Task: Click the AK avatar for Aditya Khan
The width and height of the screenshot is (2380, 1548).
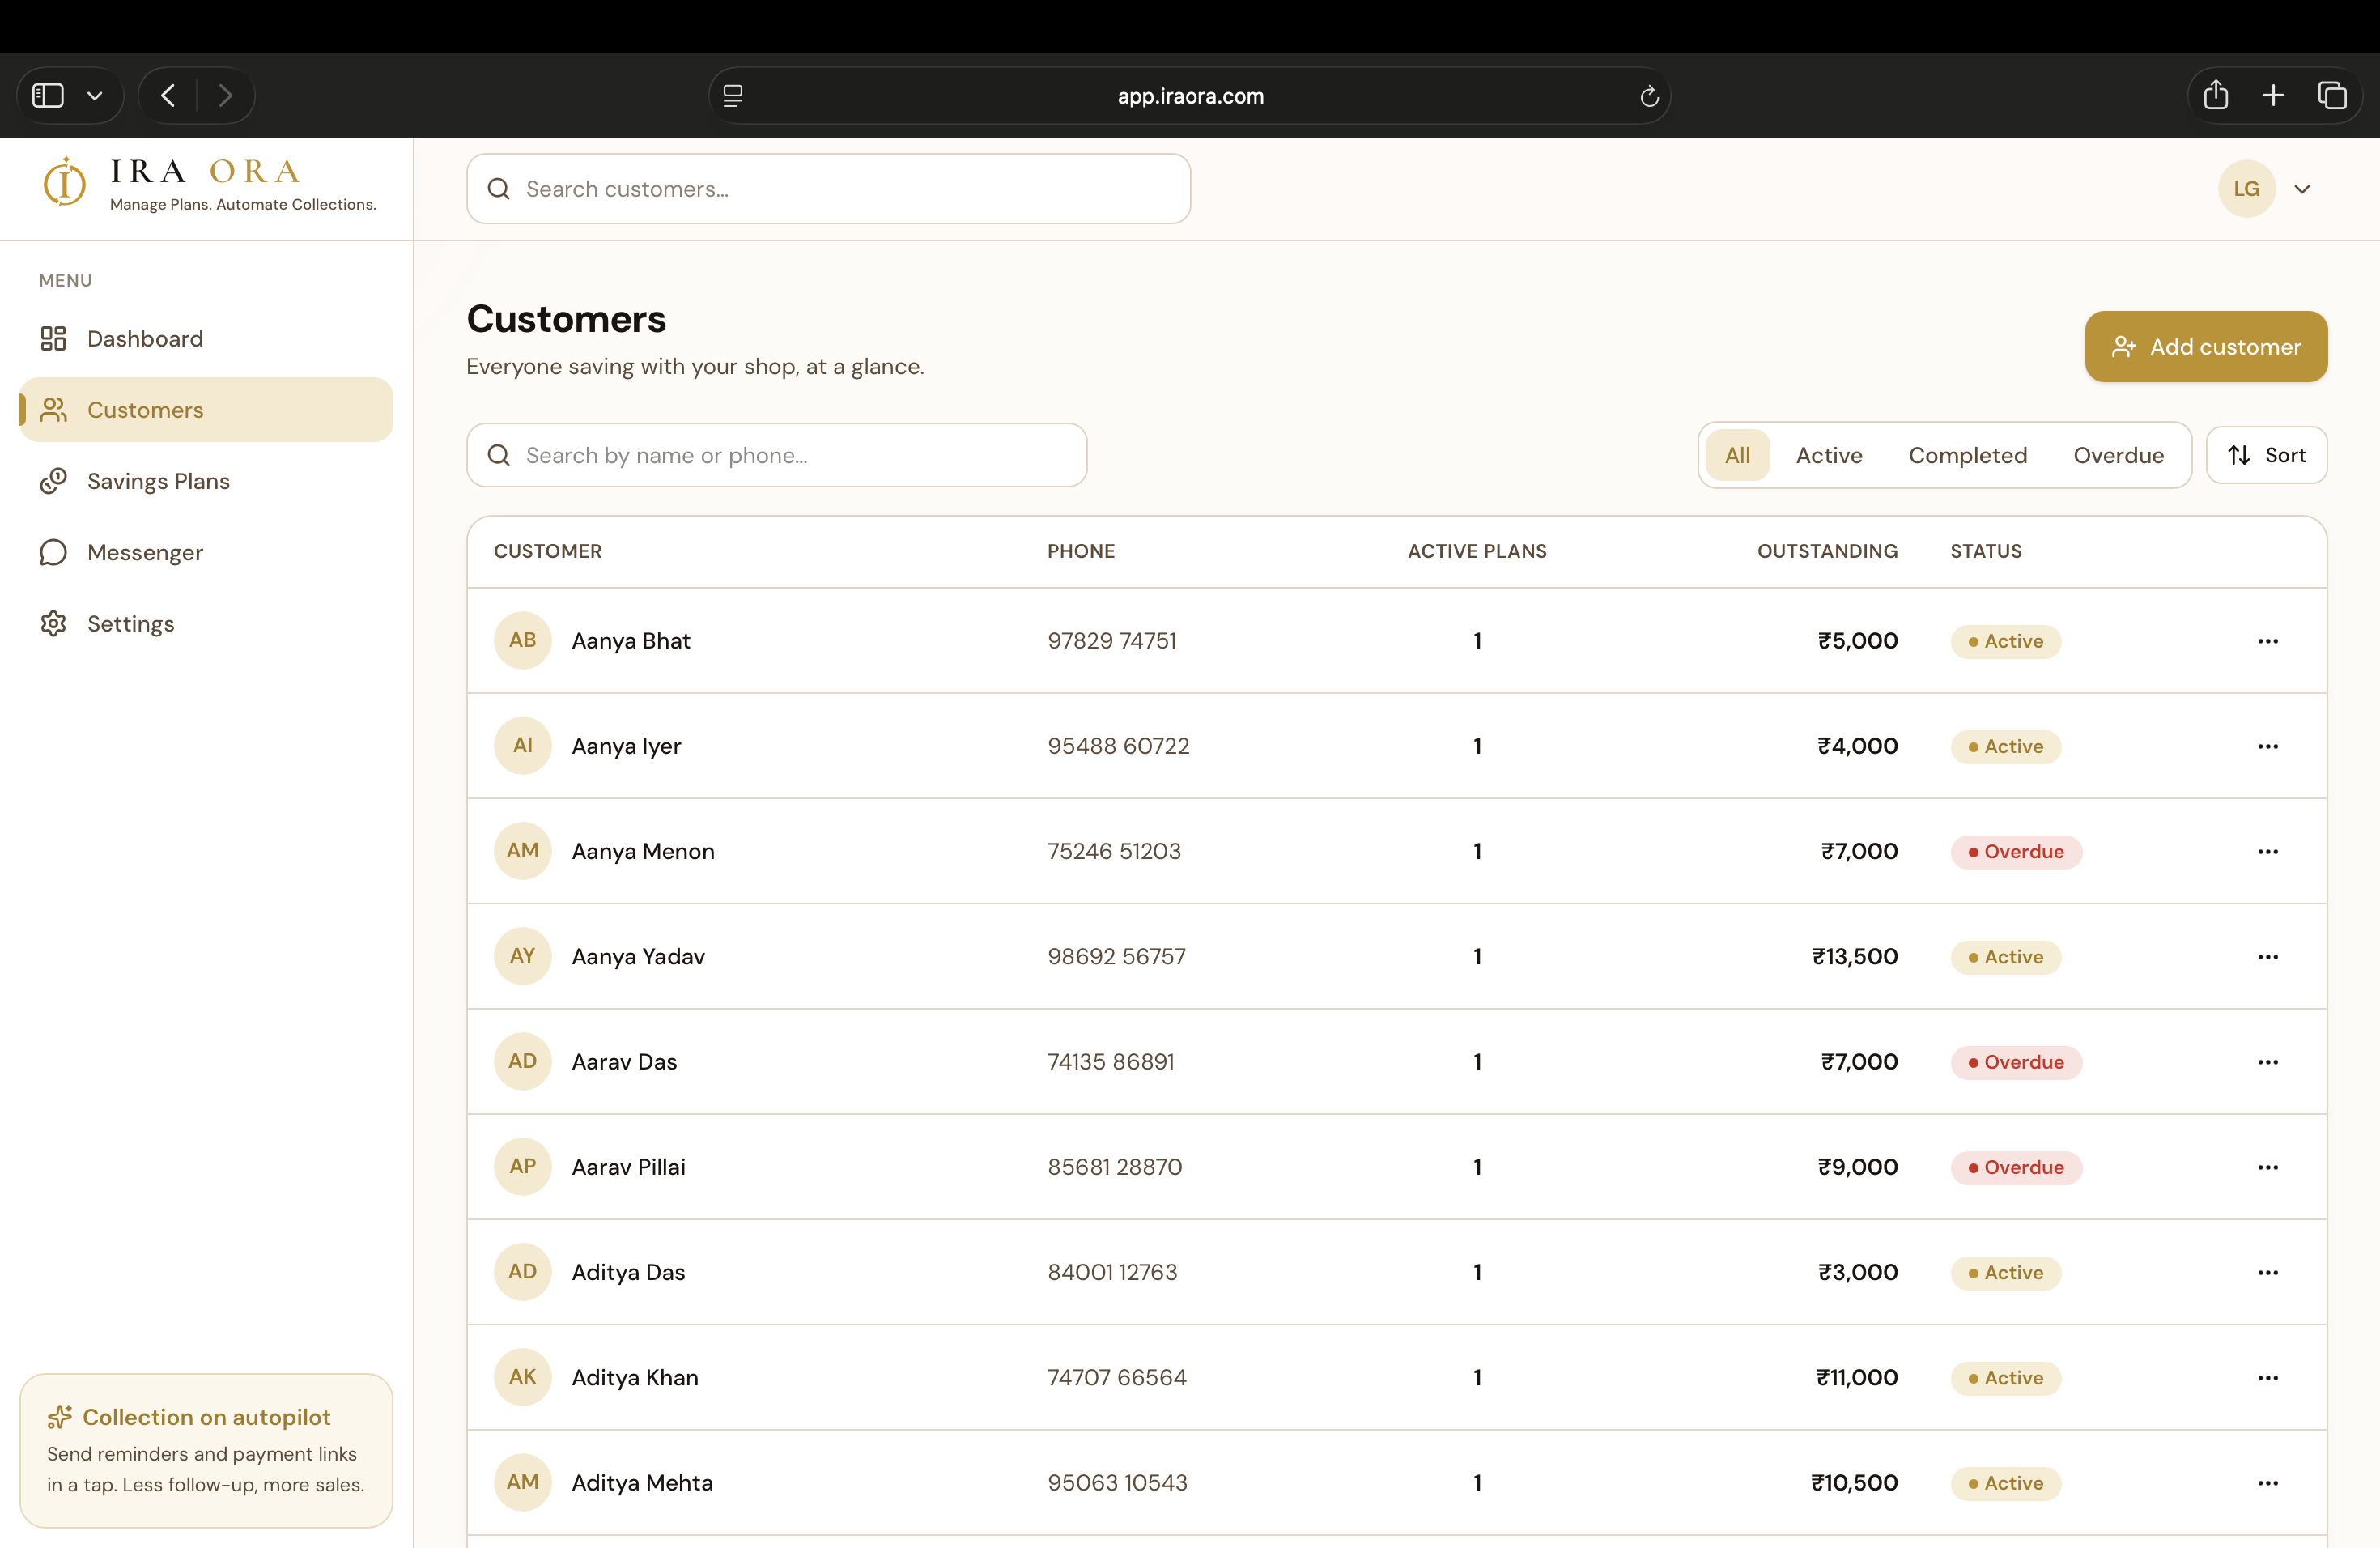Action: [522, 1377]
